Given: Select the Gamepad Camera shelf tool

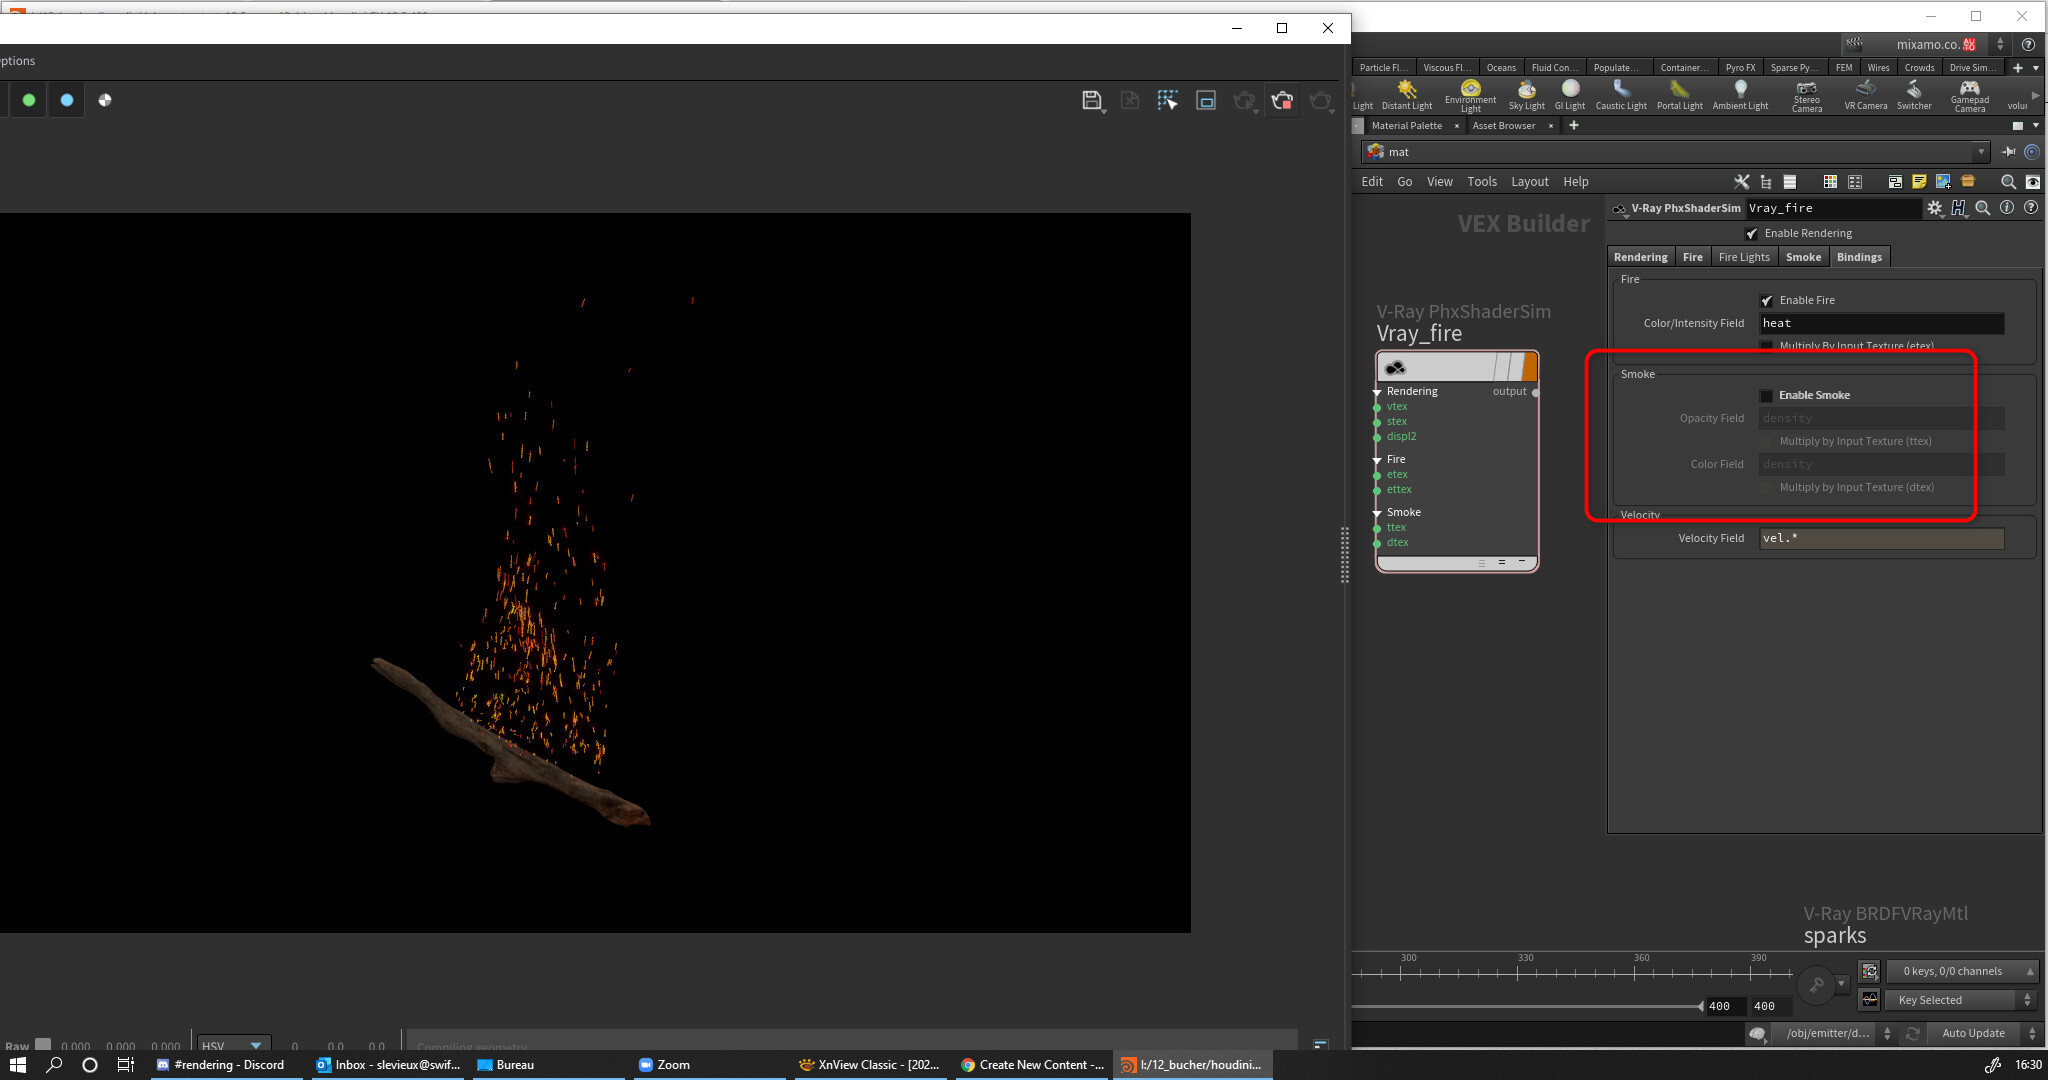Looking at the screenshot, I should coord(1969,96).
